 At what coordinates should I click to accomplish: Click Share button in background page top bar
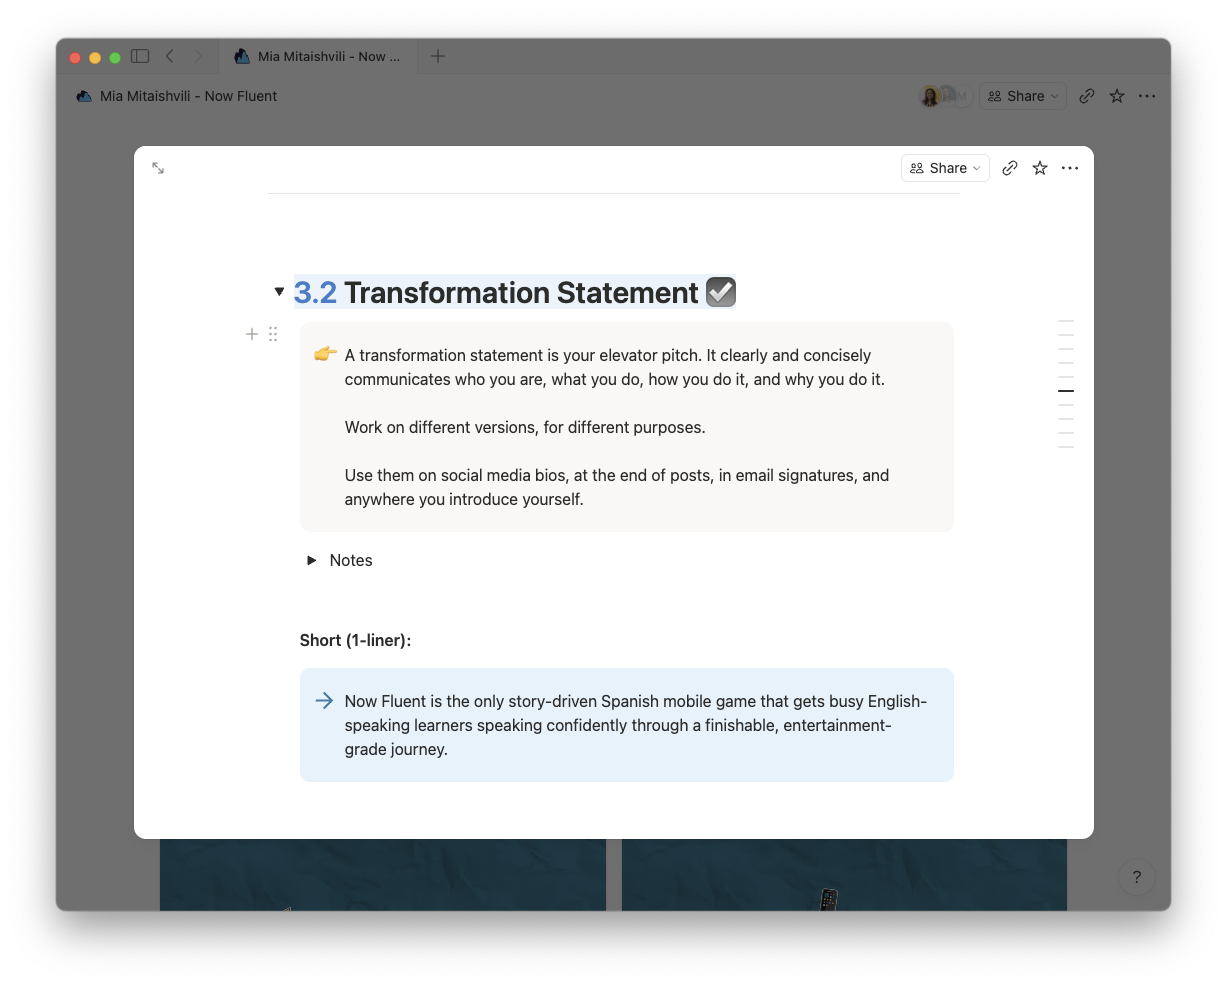(x=1023, y=96)
